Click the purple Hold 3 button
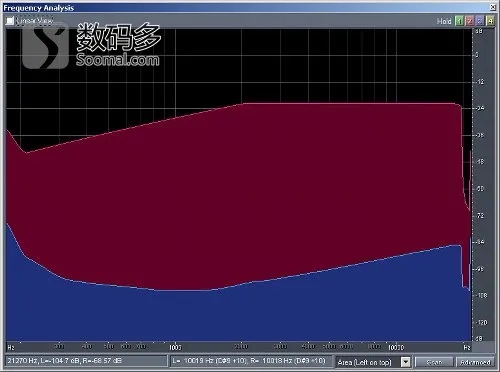The image size is (500, 372). [x=480, y=21]
